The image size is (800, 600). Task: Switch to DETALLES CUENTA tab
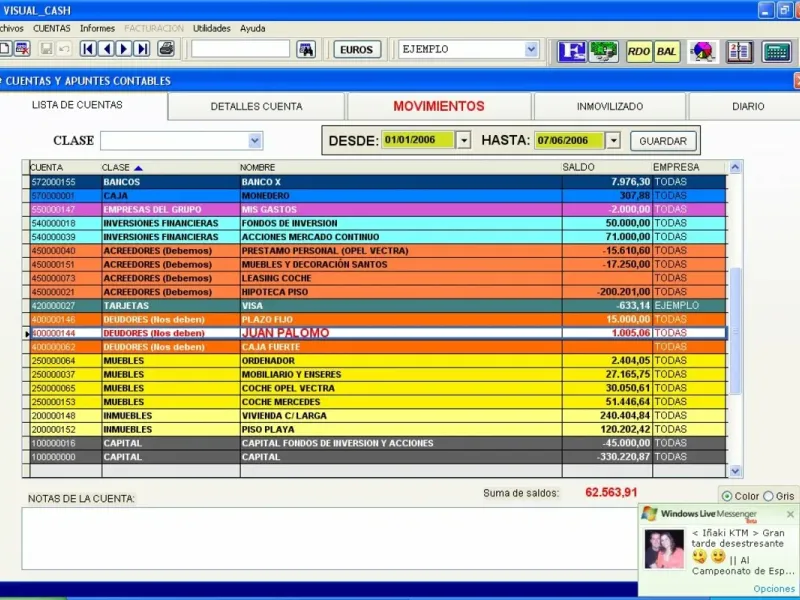click(x=256, y=107)
